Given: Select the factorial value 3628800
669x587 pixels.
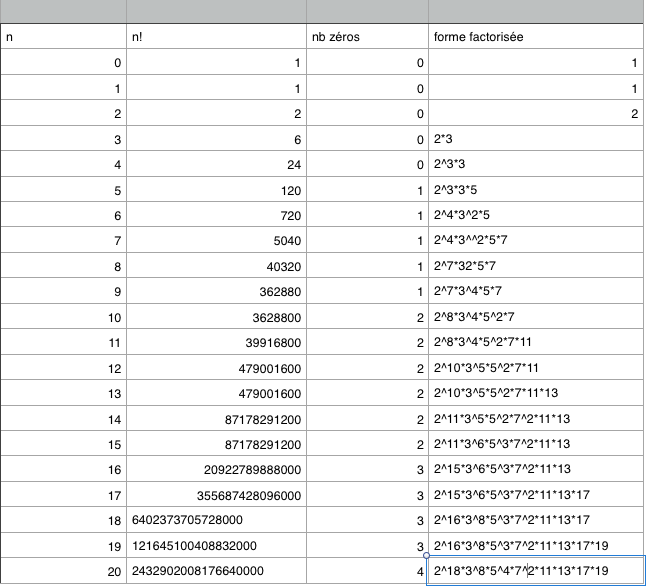Looking at the screenshot, I should [x=216, y=317].
